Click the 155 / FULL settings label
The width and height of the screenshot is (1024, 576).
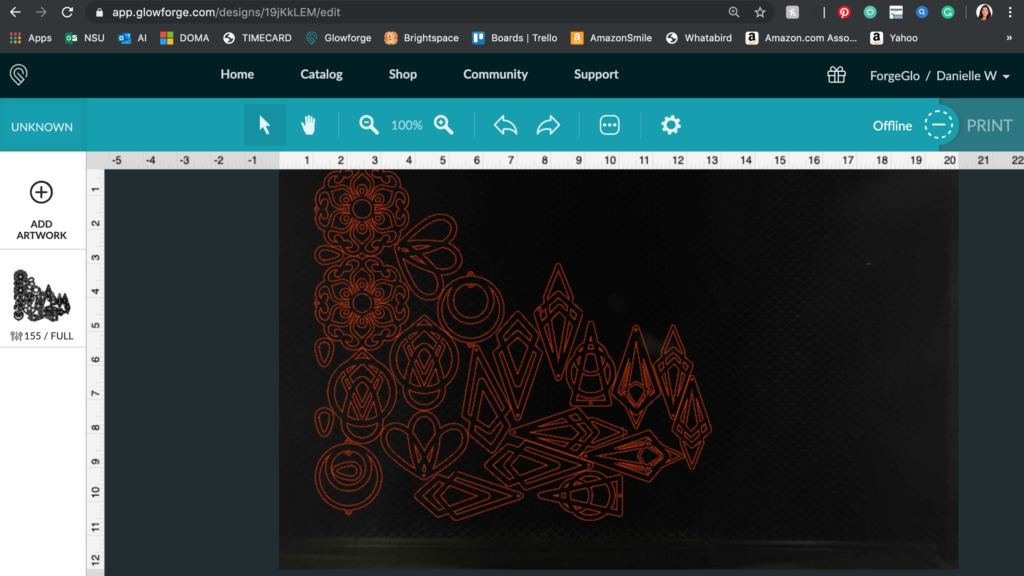tap(42, 336)
